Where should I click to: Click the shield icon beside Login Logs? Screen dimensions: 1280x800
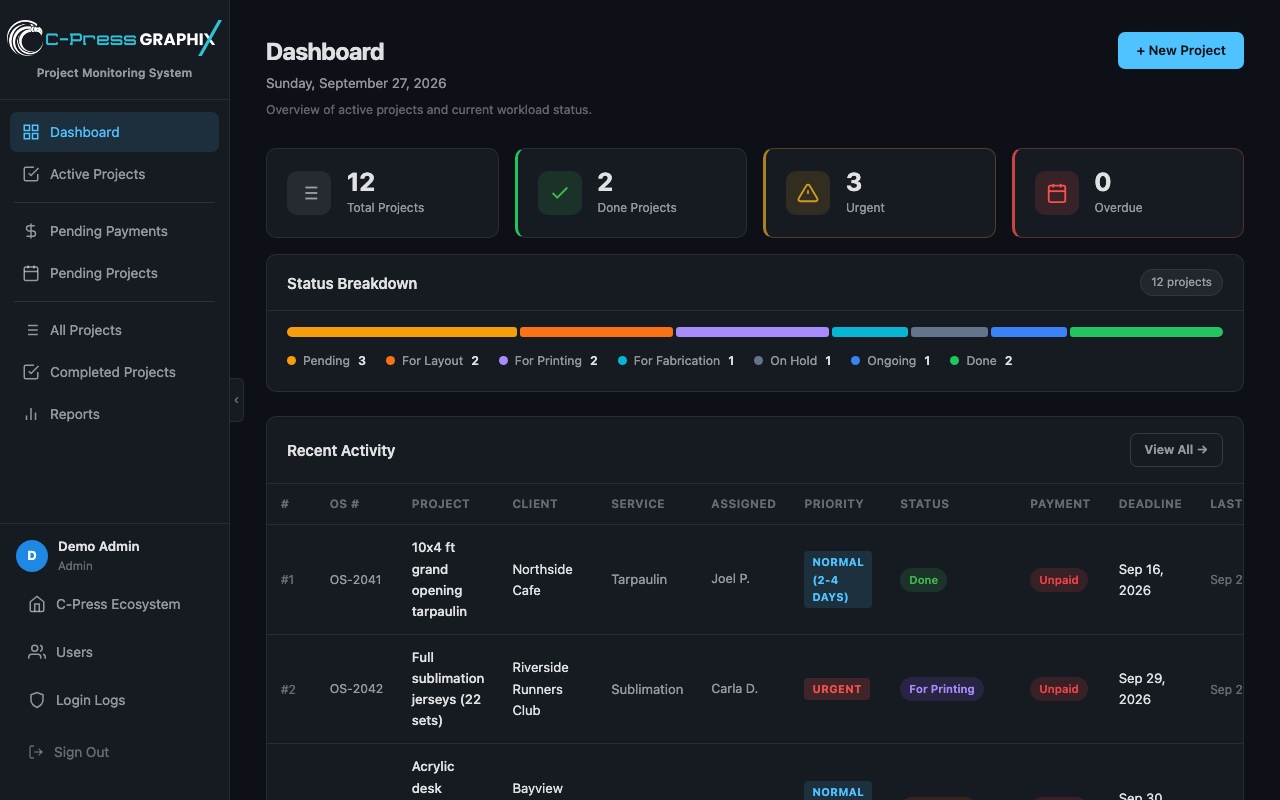(37, 700)
